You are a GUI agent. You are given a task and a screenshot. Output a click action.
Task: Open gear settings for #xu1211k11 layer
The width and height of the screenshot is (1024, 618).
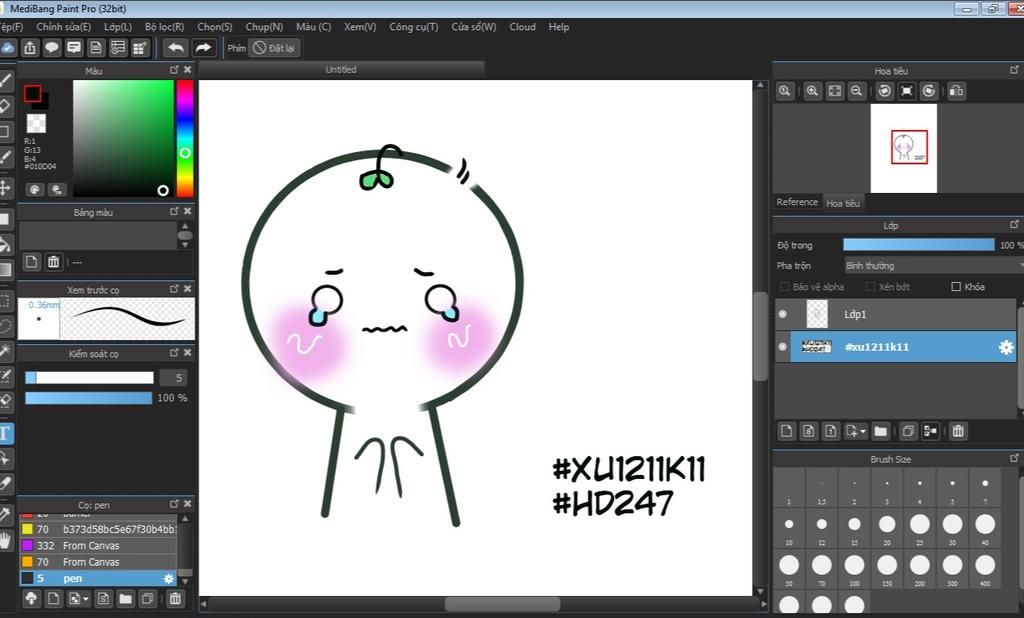coord(1006,347)
